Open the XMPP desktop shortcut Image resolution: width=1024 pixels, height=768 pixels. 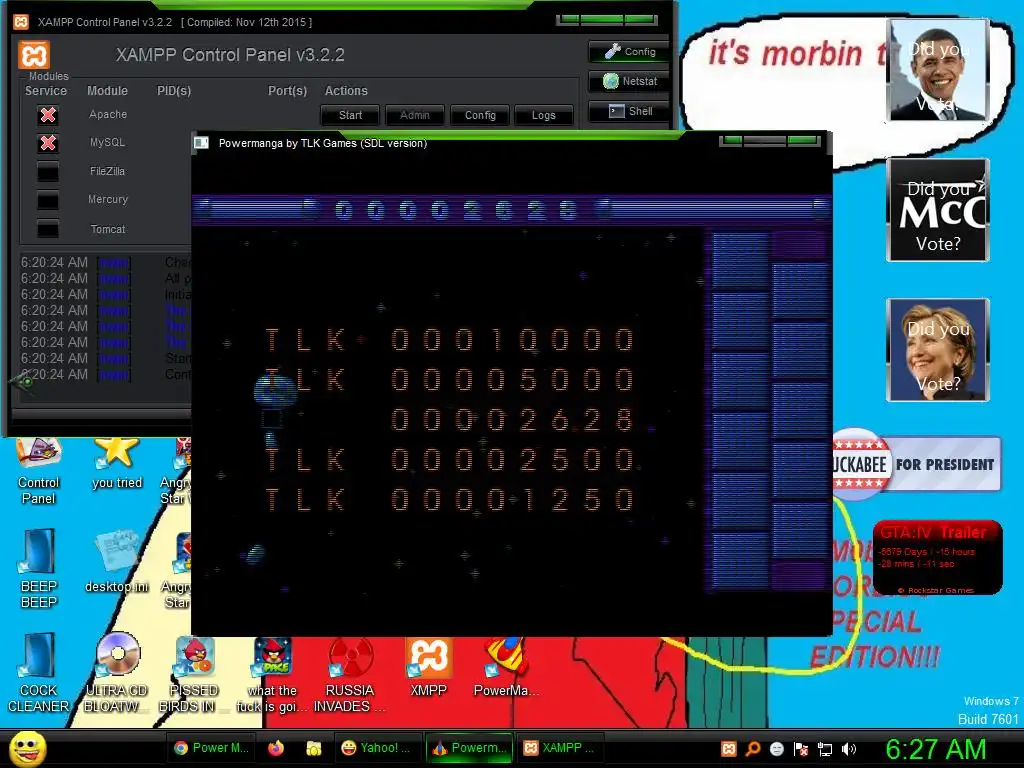(428, 667)
